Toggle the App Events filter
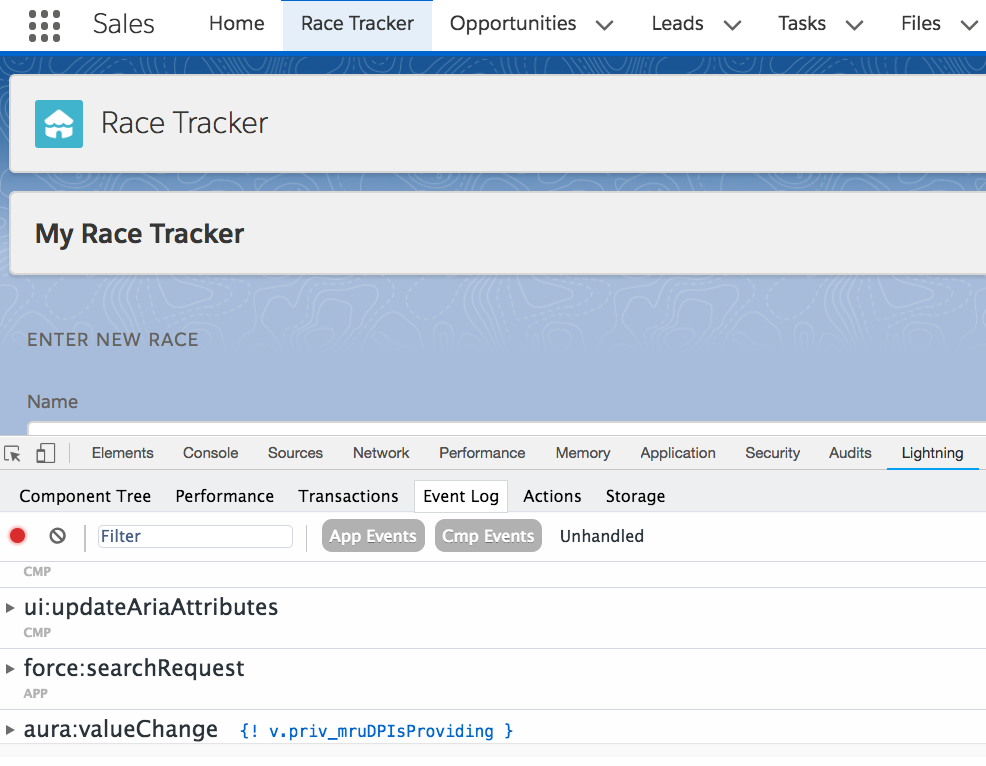This screenshot has width=986, height=766. coord(373,536)
